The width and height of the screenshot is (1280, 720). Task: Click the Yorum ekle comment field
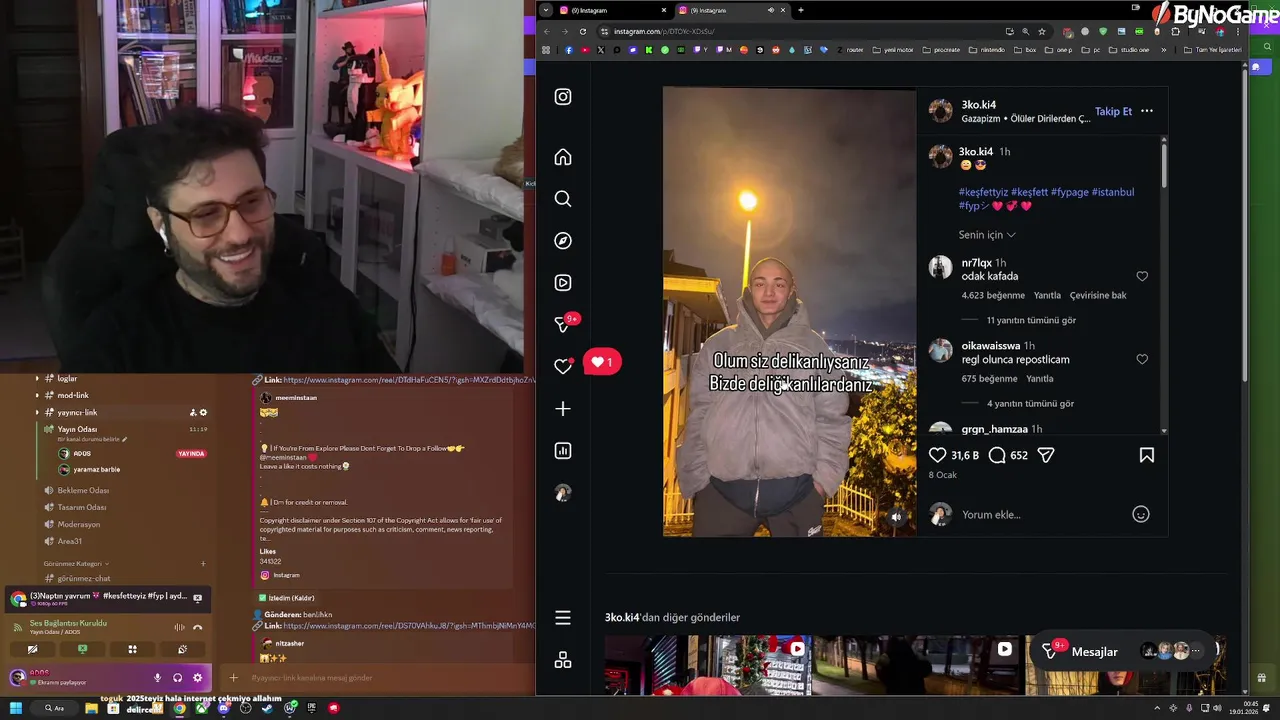(1040, 514)
